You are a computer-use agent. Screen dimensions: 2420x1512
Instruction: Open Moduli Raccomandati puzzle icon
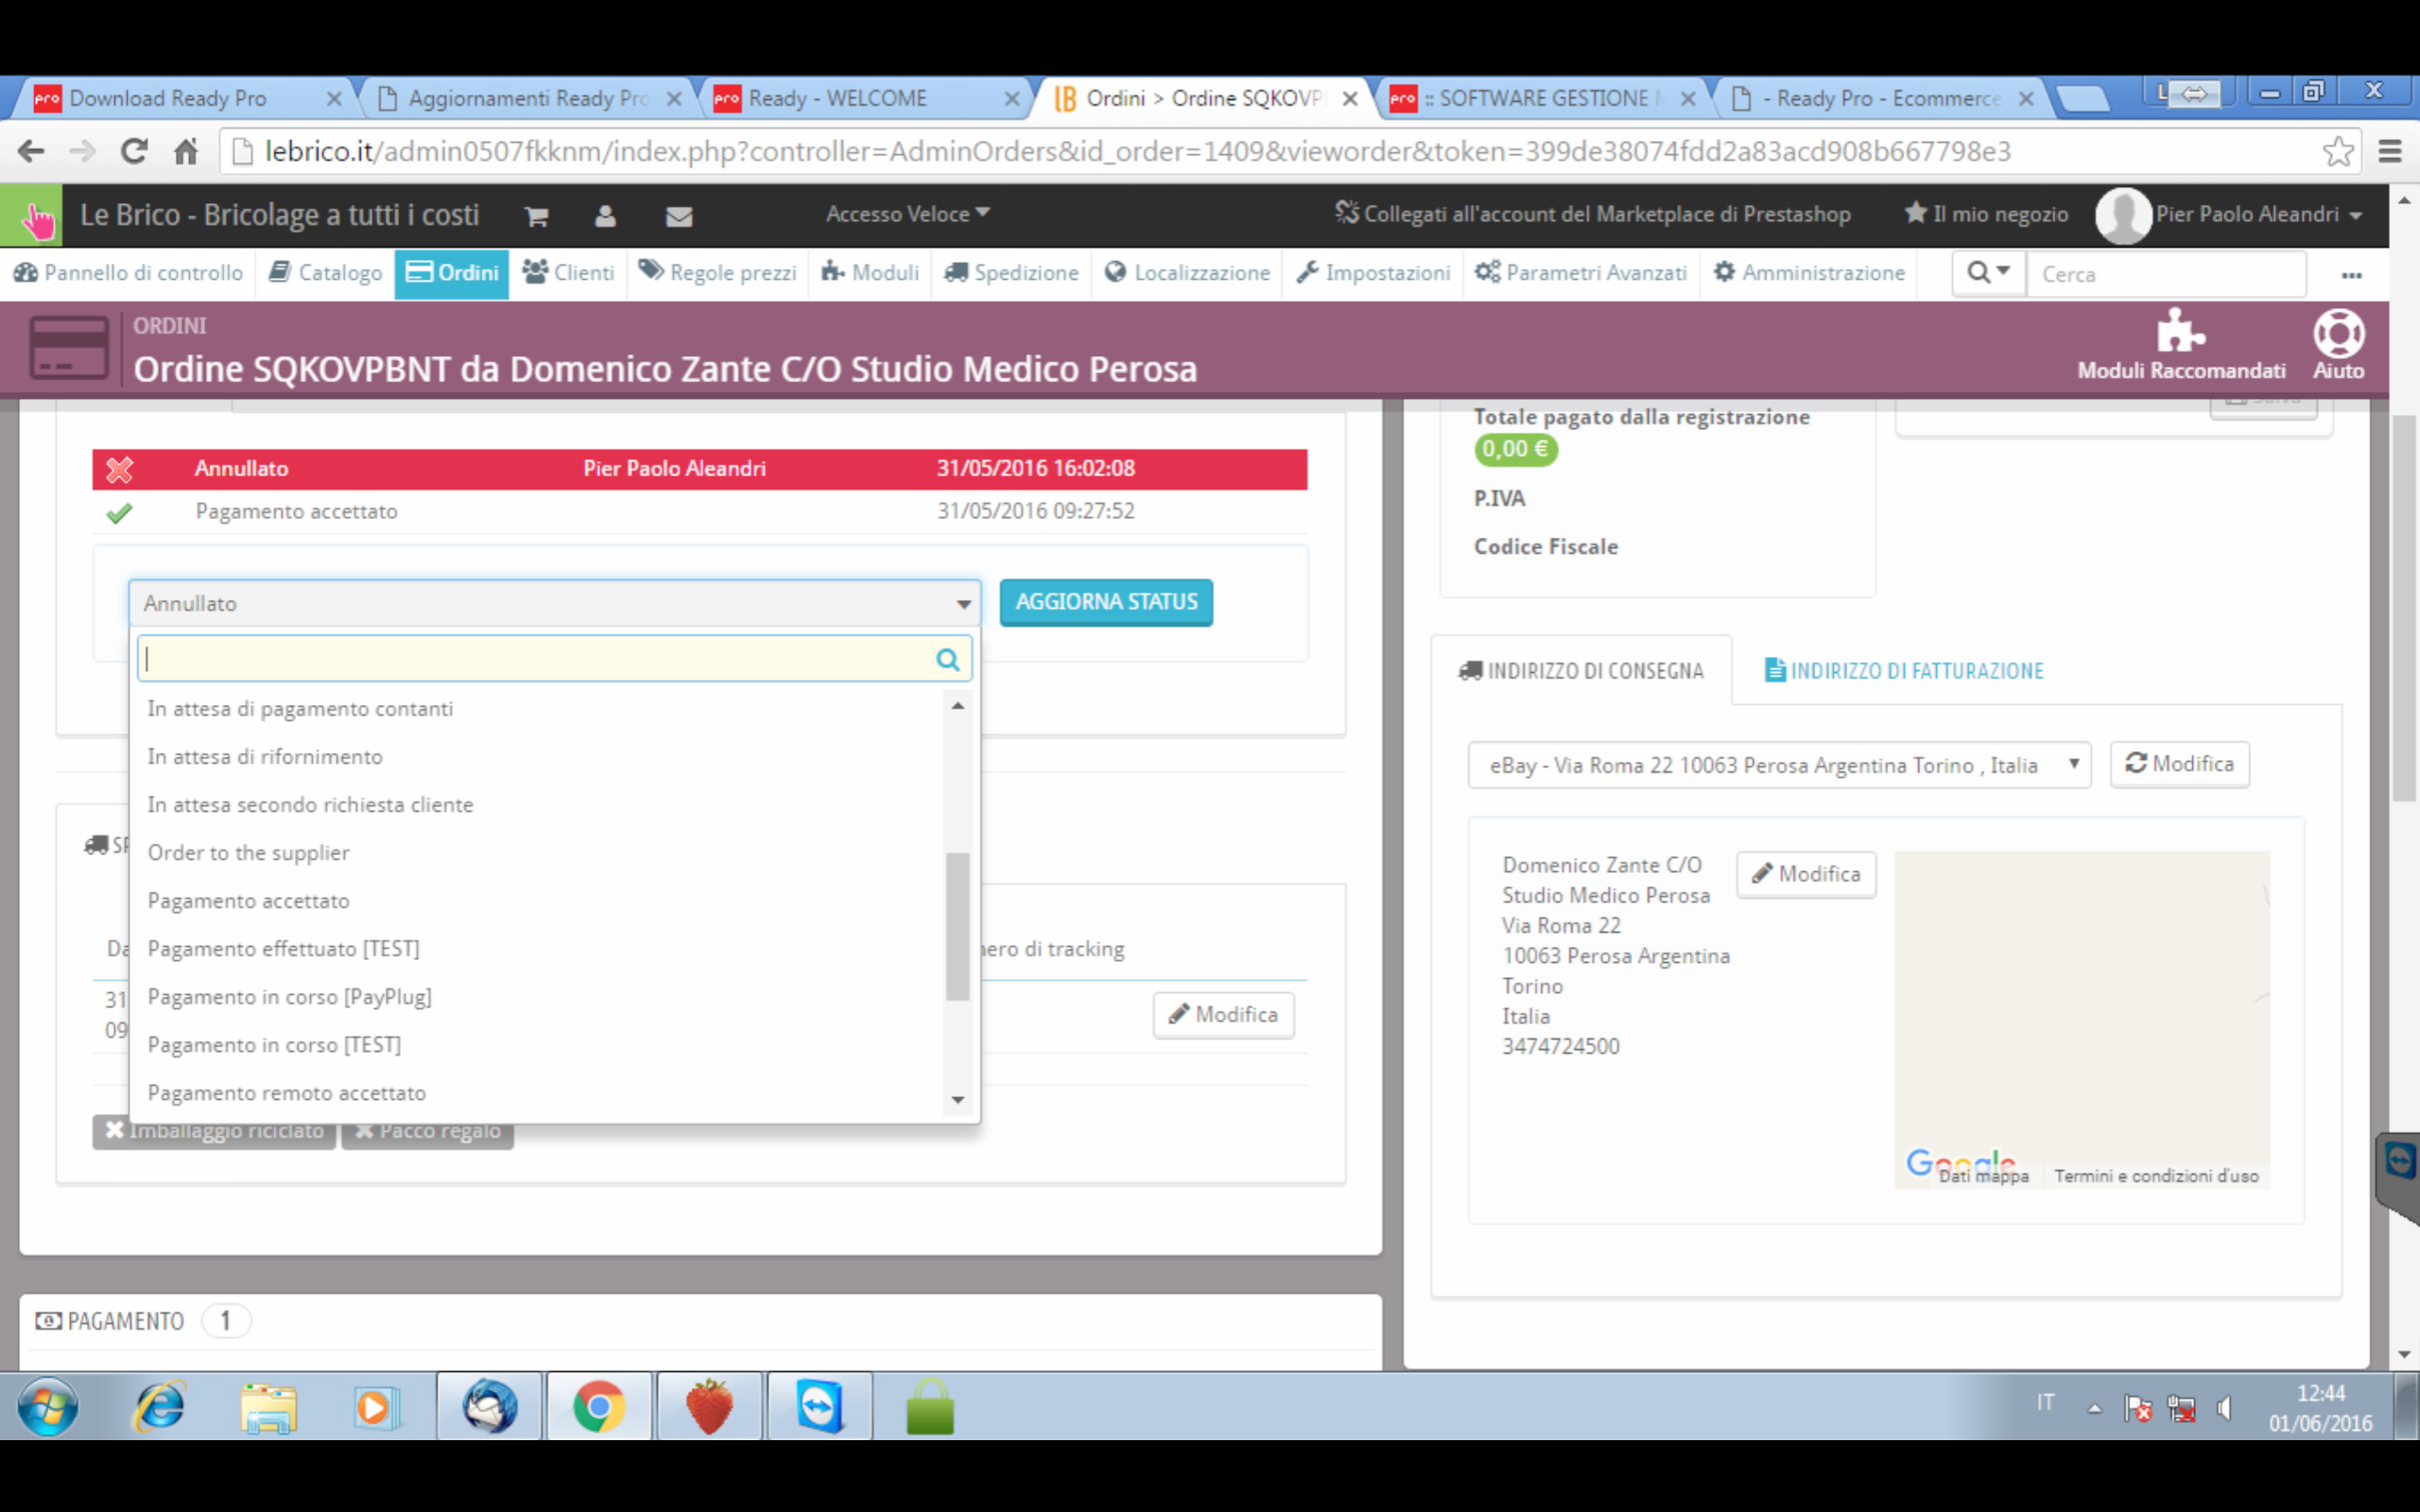[2180, 333]
